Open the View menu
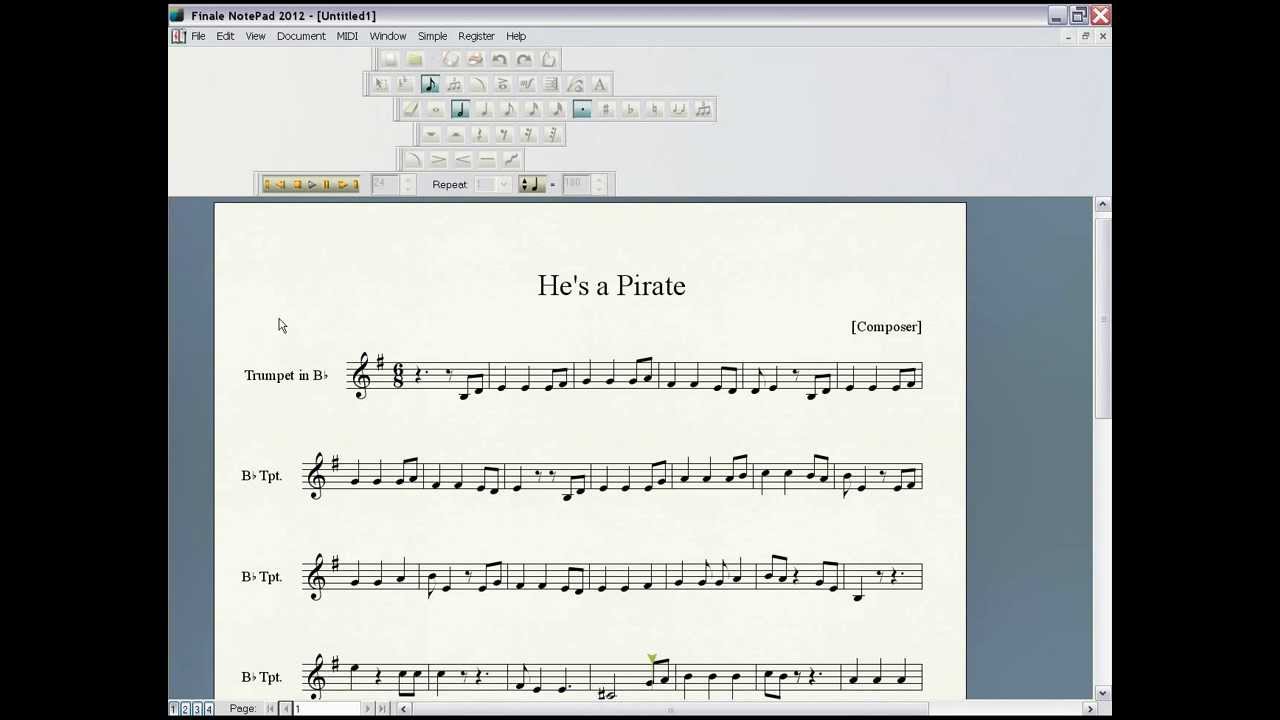 (255, 36)
